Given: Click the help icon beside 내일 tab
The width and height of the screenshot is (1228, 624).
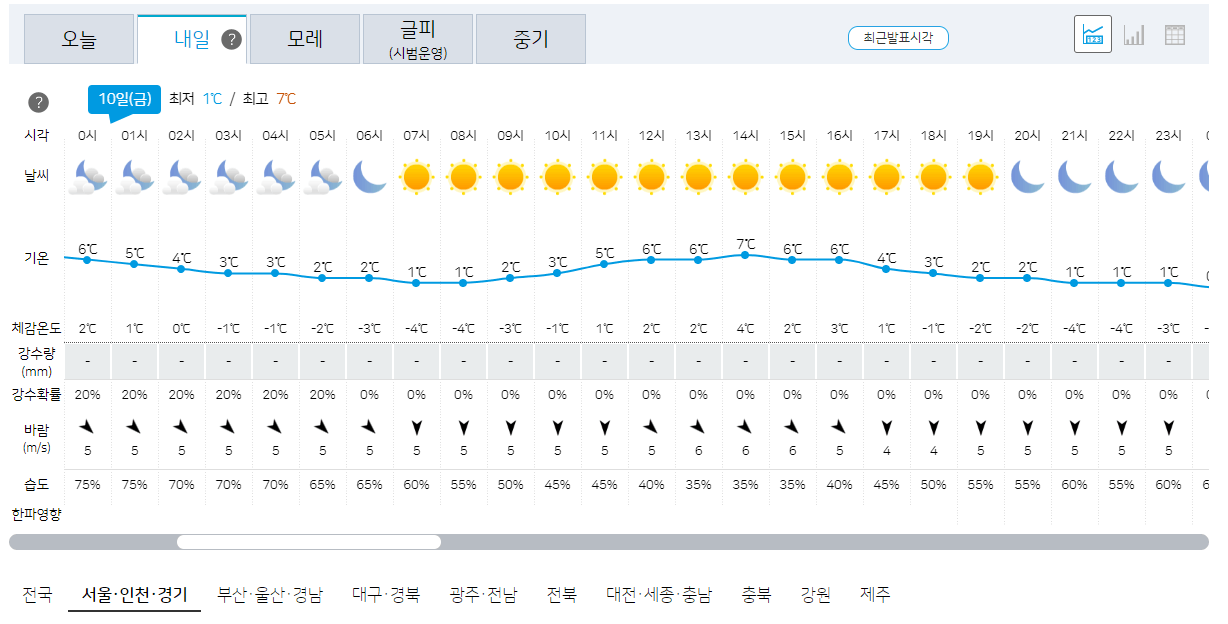Looking at the screenshot, I should tap(230, 39).
